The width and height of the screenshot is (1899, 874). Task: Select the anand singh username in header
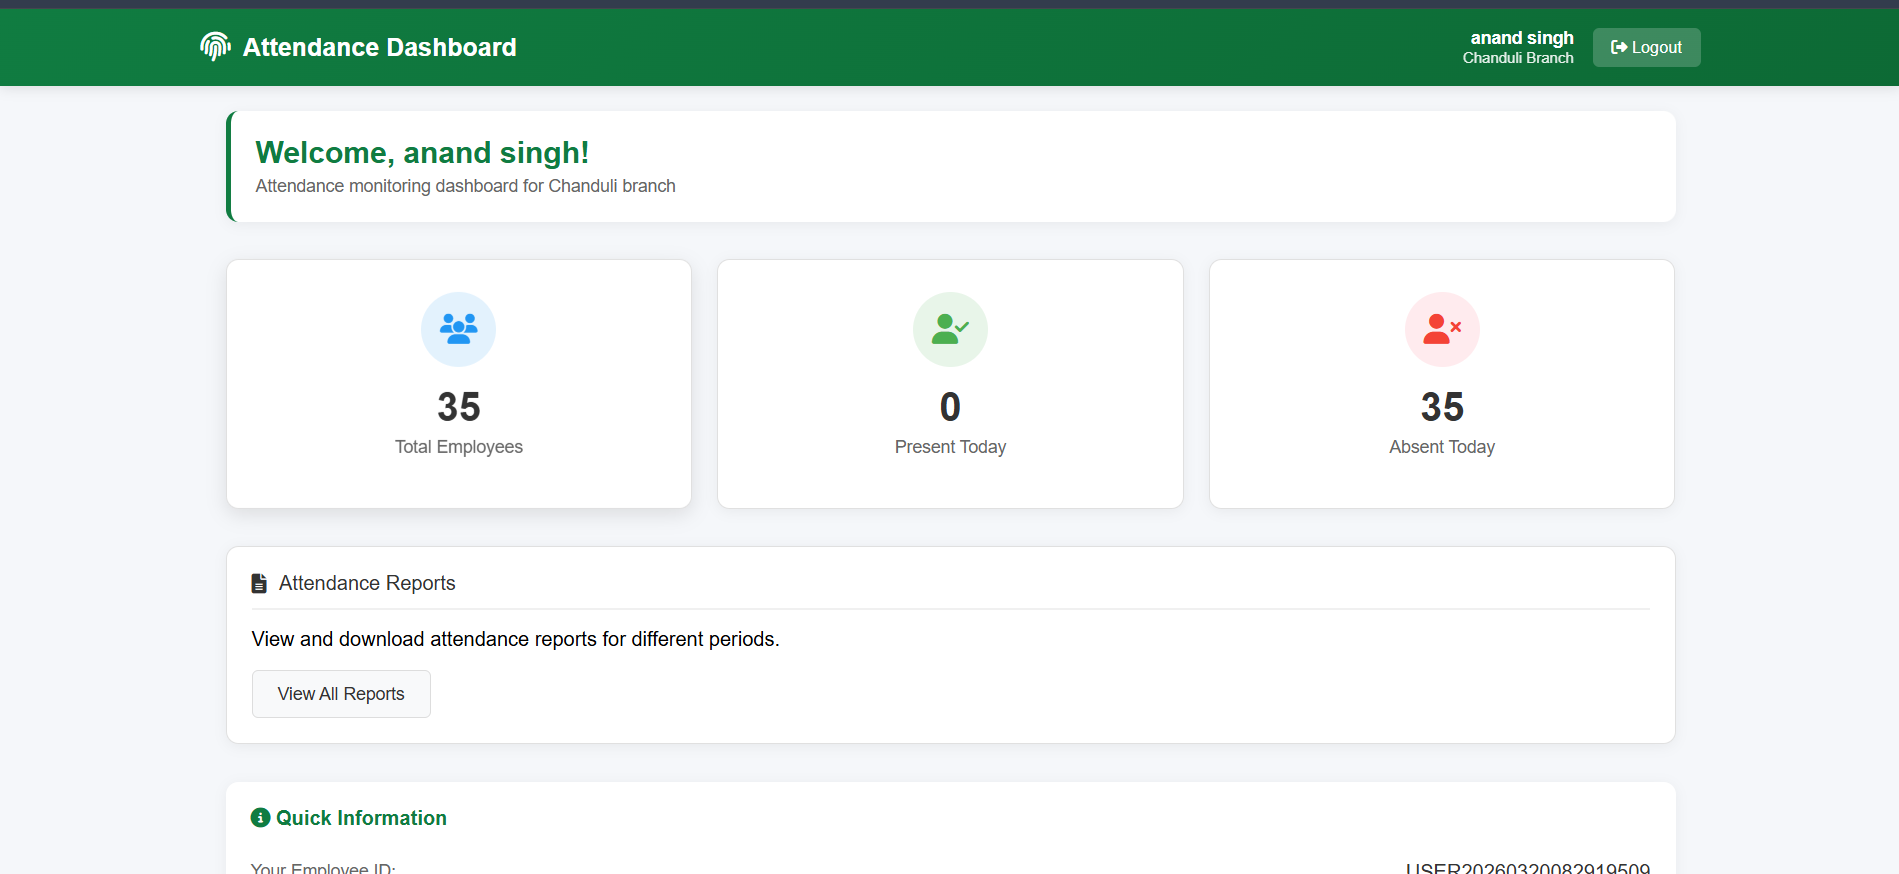click(x=1521, y=38)
